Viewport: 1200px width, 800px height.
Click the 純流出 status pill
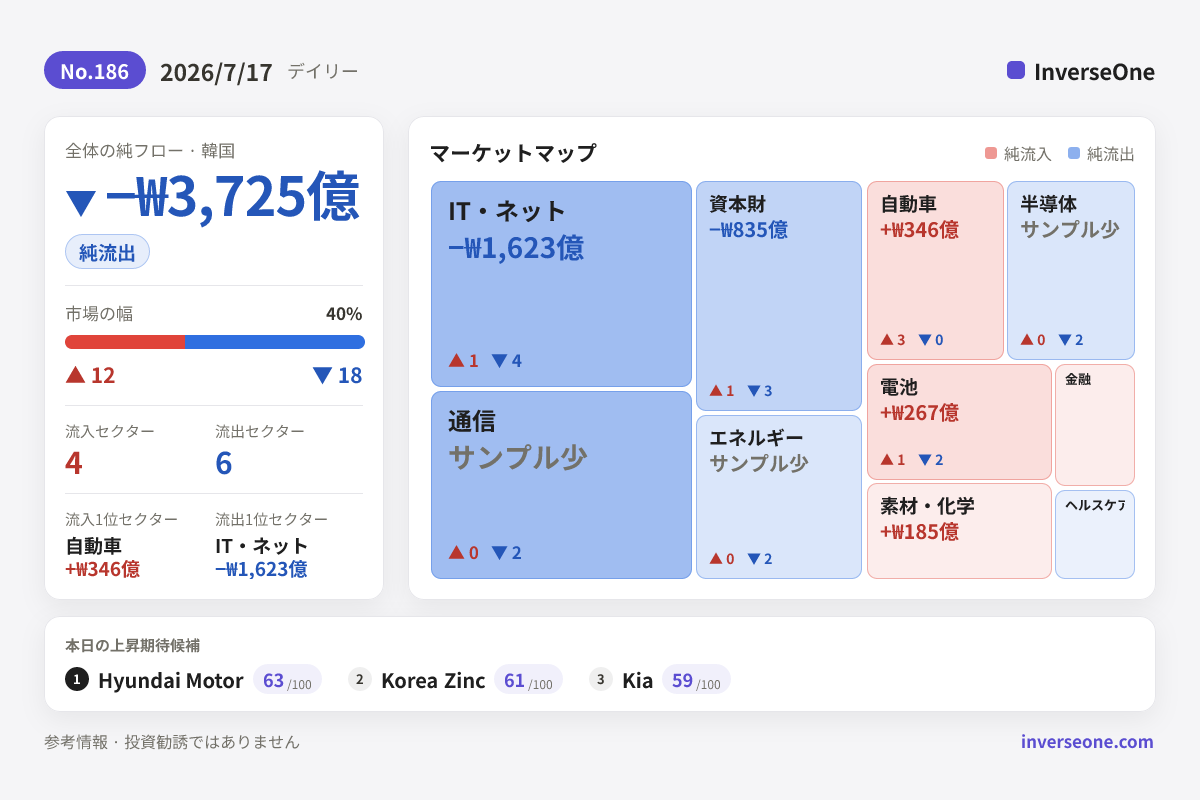(x=107, y=252)
